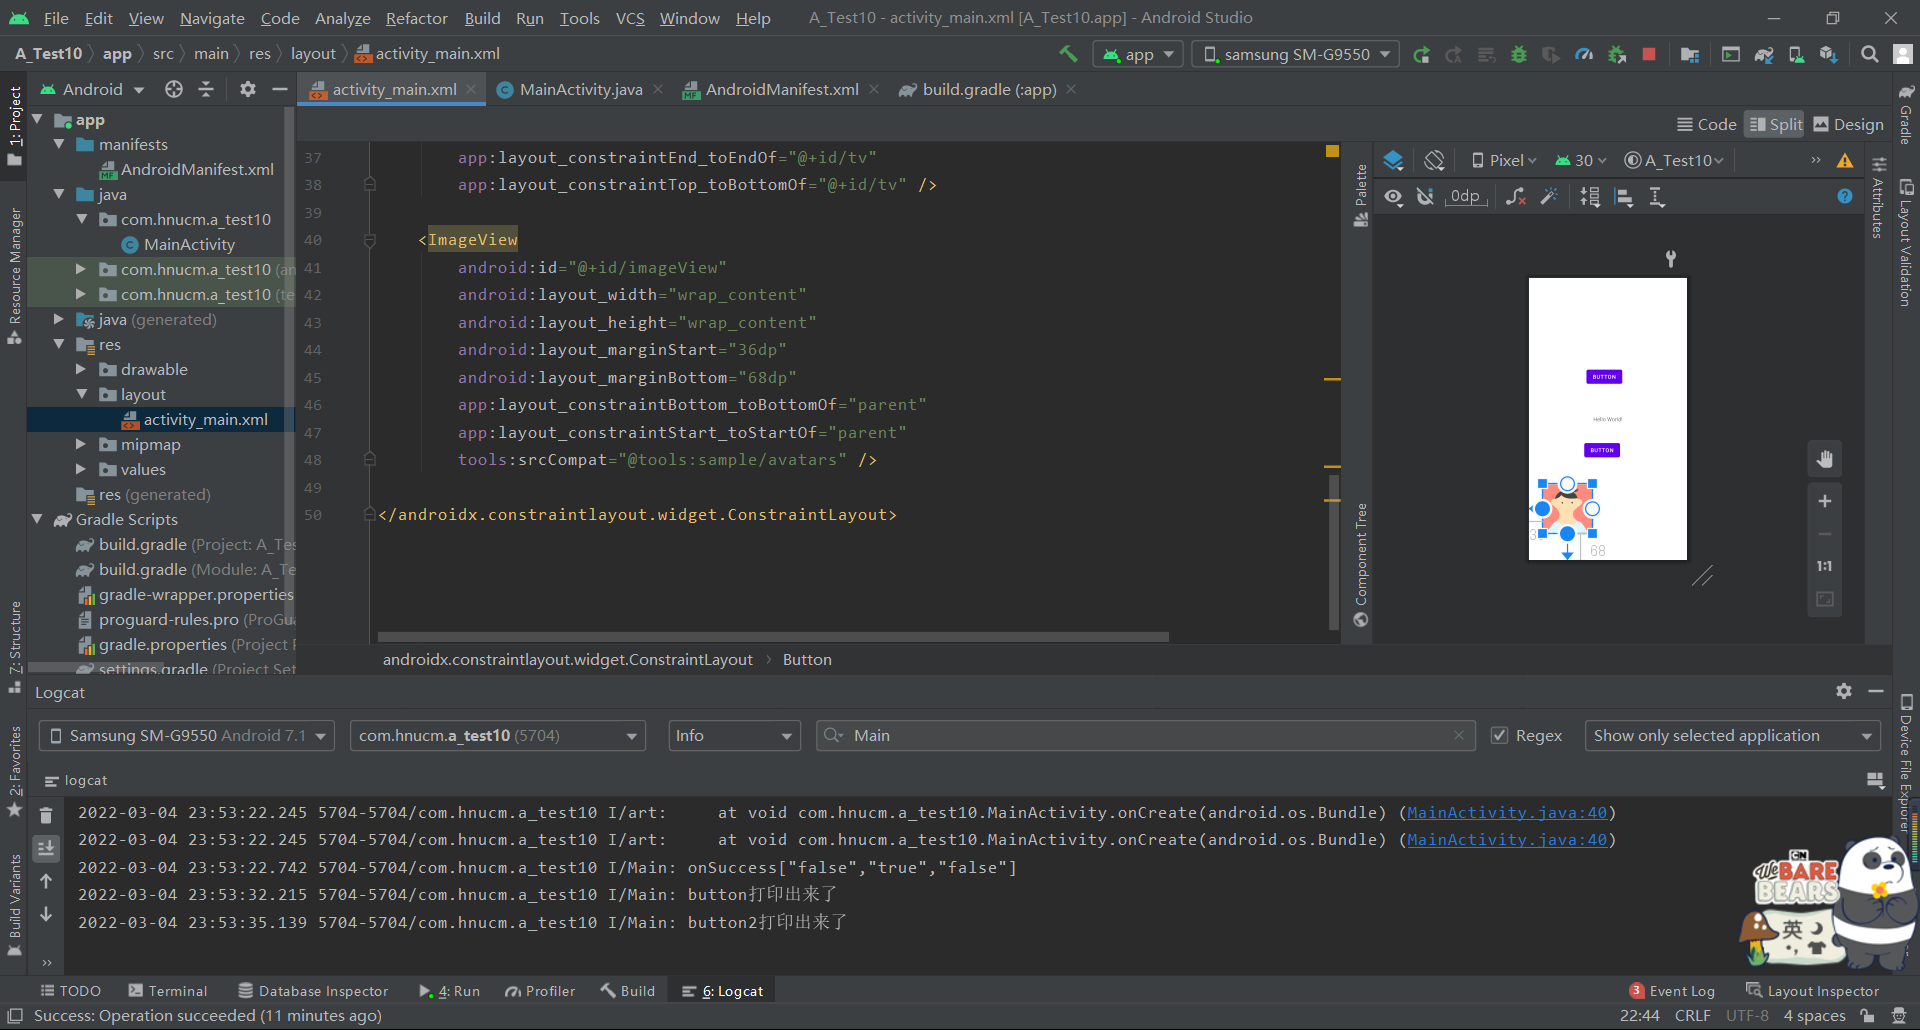The width and height of the screenshot is (1920, 1030).
Task: Open the Pixel device preview dropdown
Action: pyautogui.click(x=1504, y=160)
